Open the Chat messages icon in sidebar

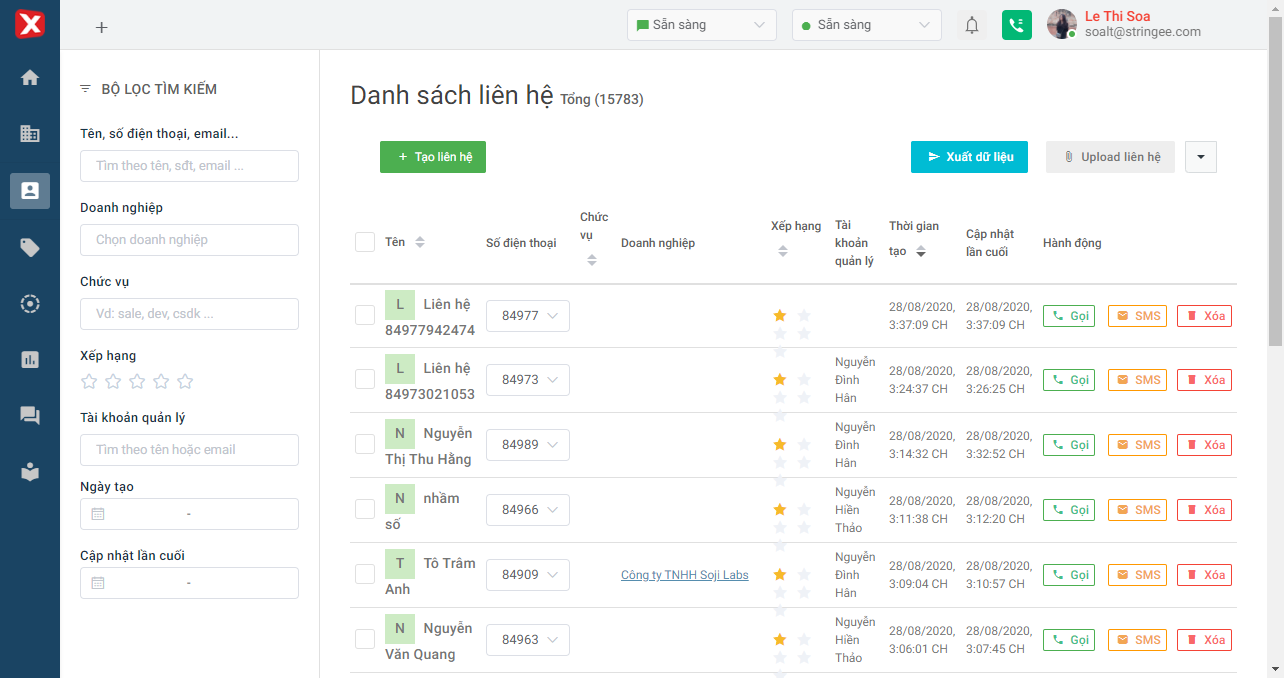coord(30,416)
